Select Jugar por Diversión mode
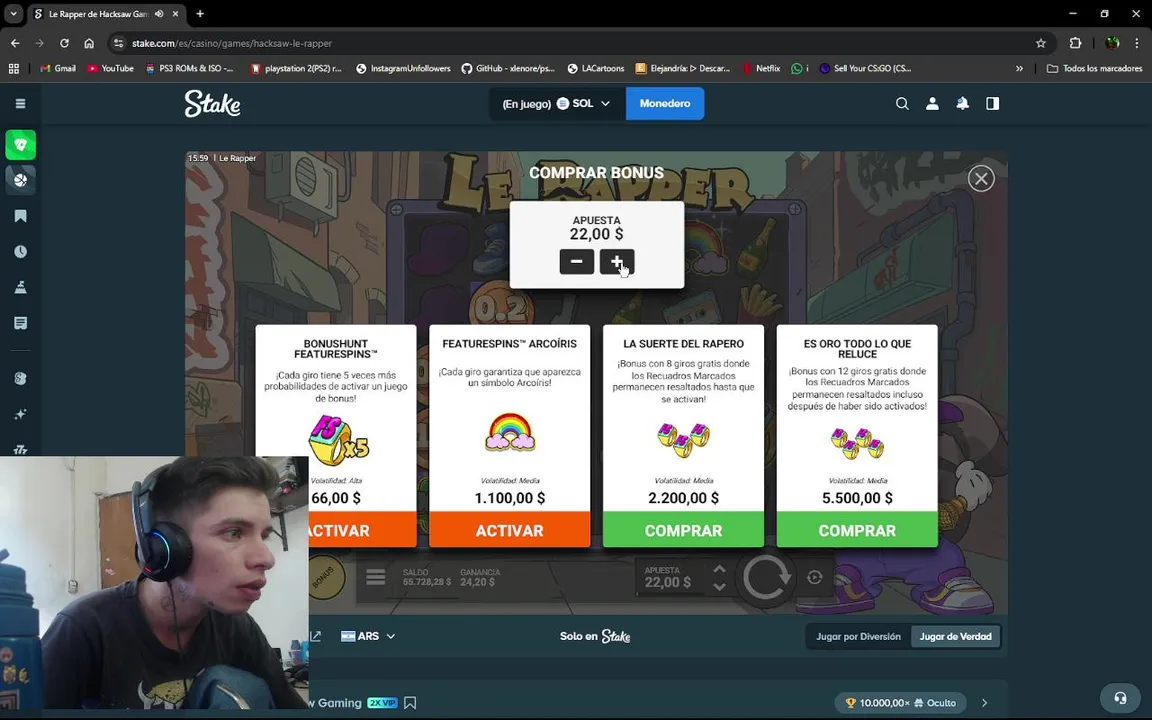1152x720 pixels. [x=858, y=636]
